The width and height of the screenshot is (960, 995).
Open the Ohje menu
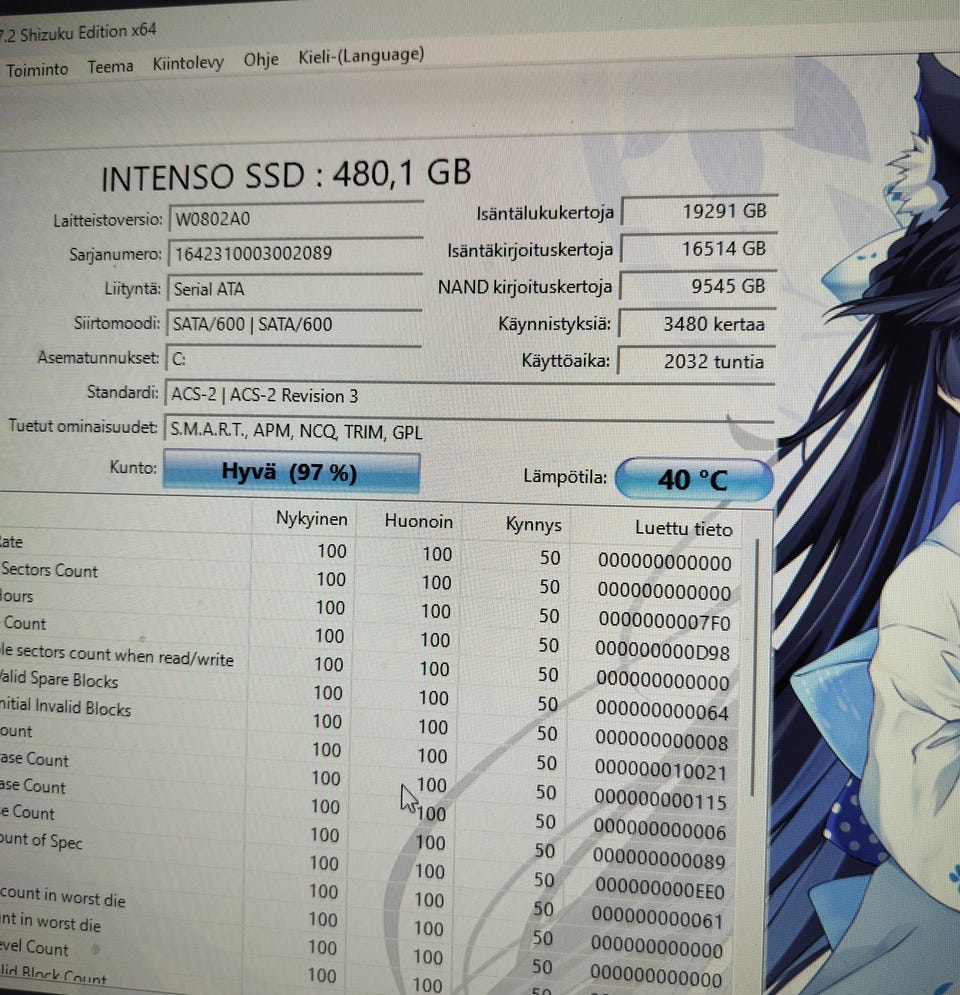[261, 60]
